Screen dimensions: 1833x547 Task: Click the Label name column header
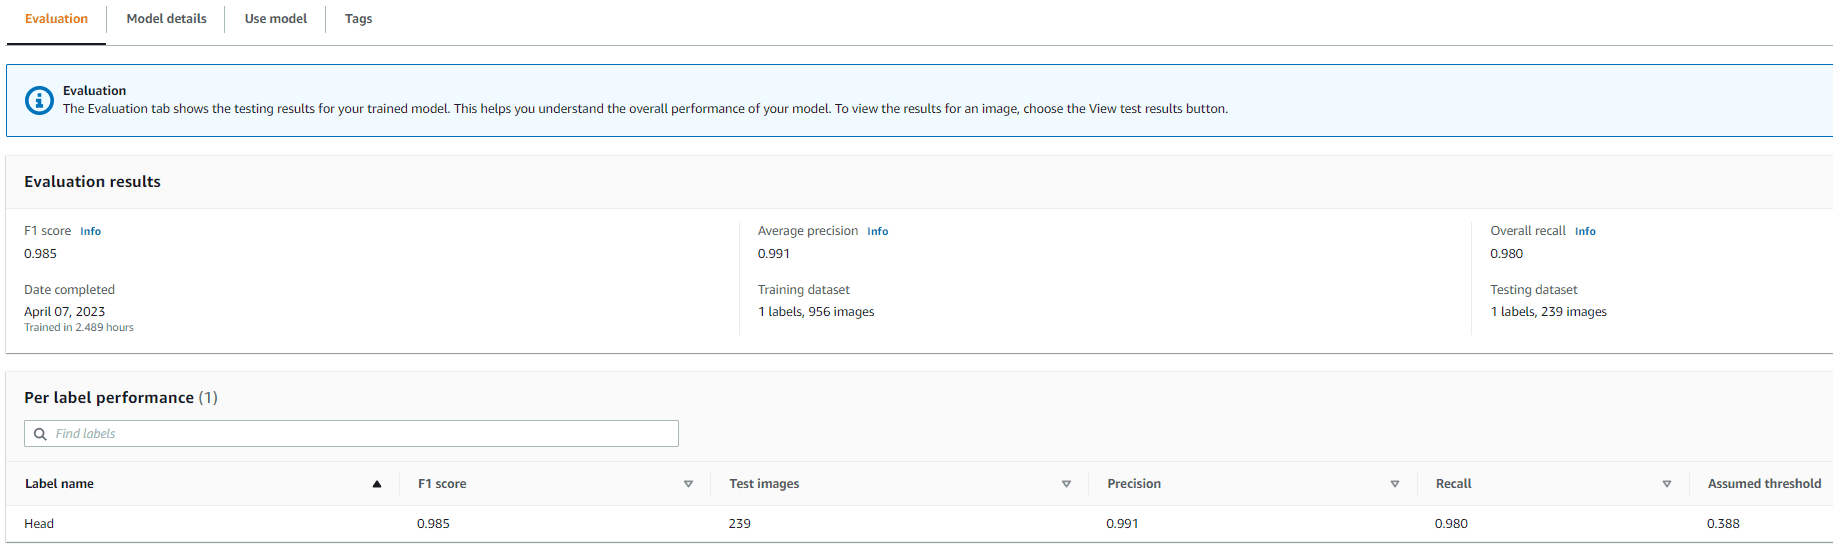[x=59, y=484]
